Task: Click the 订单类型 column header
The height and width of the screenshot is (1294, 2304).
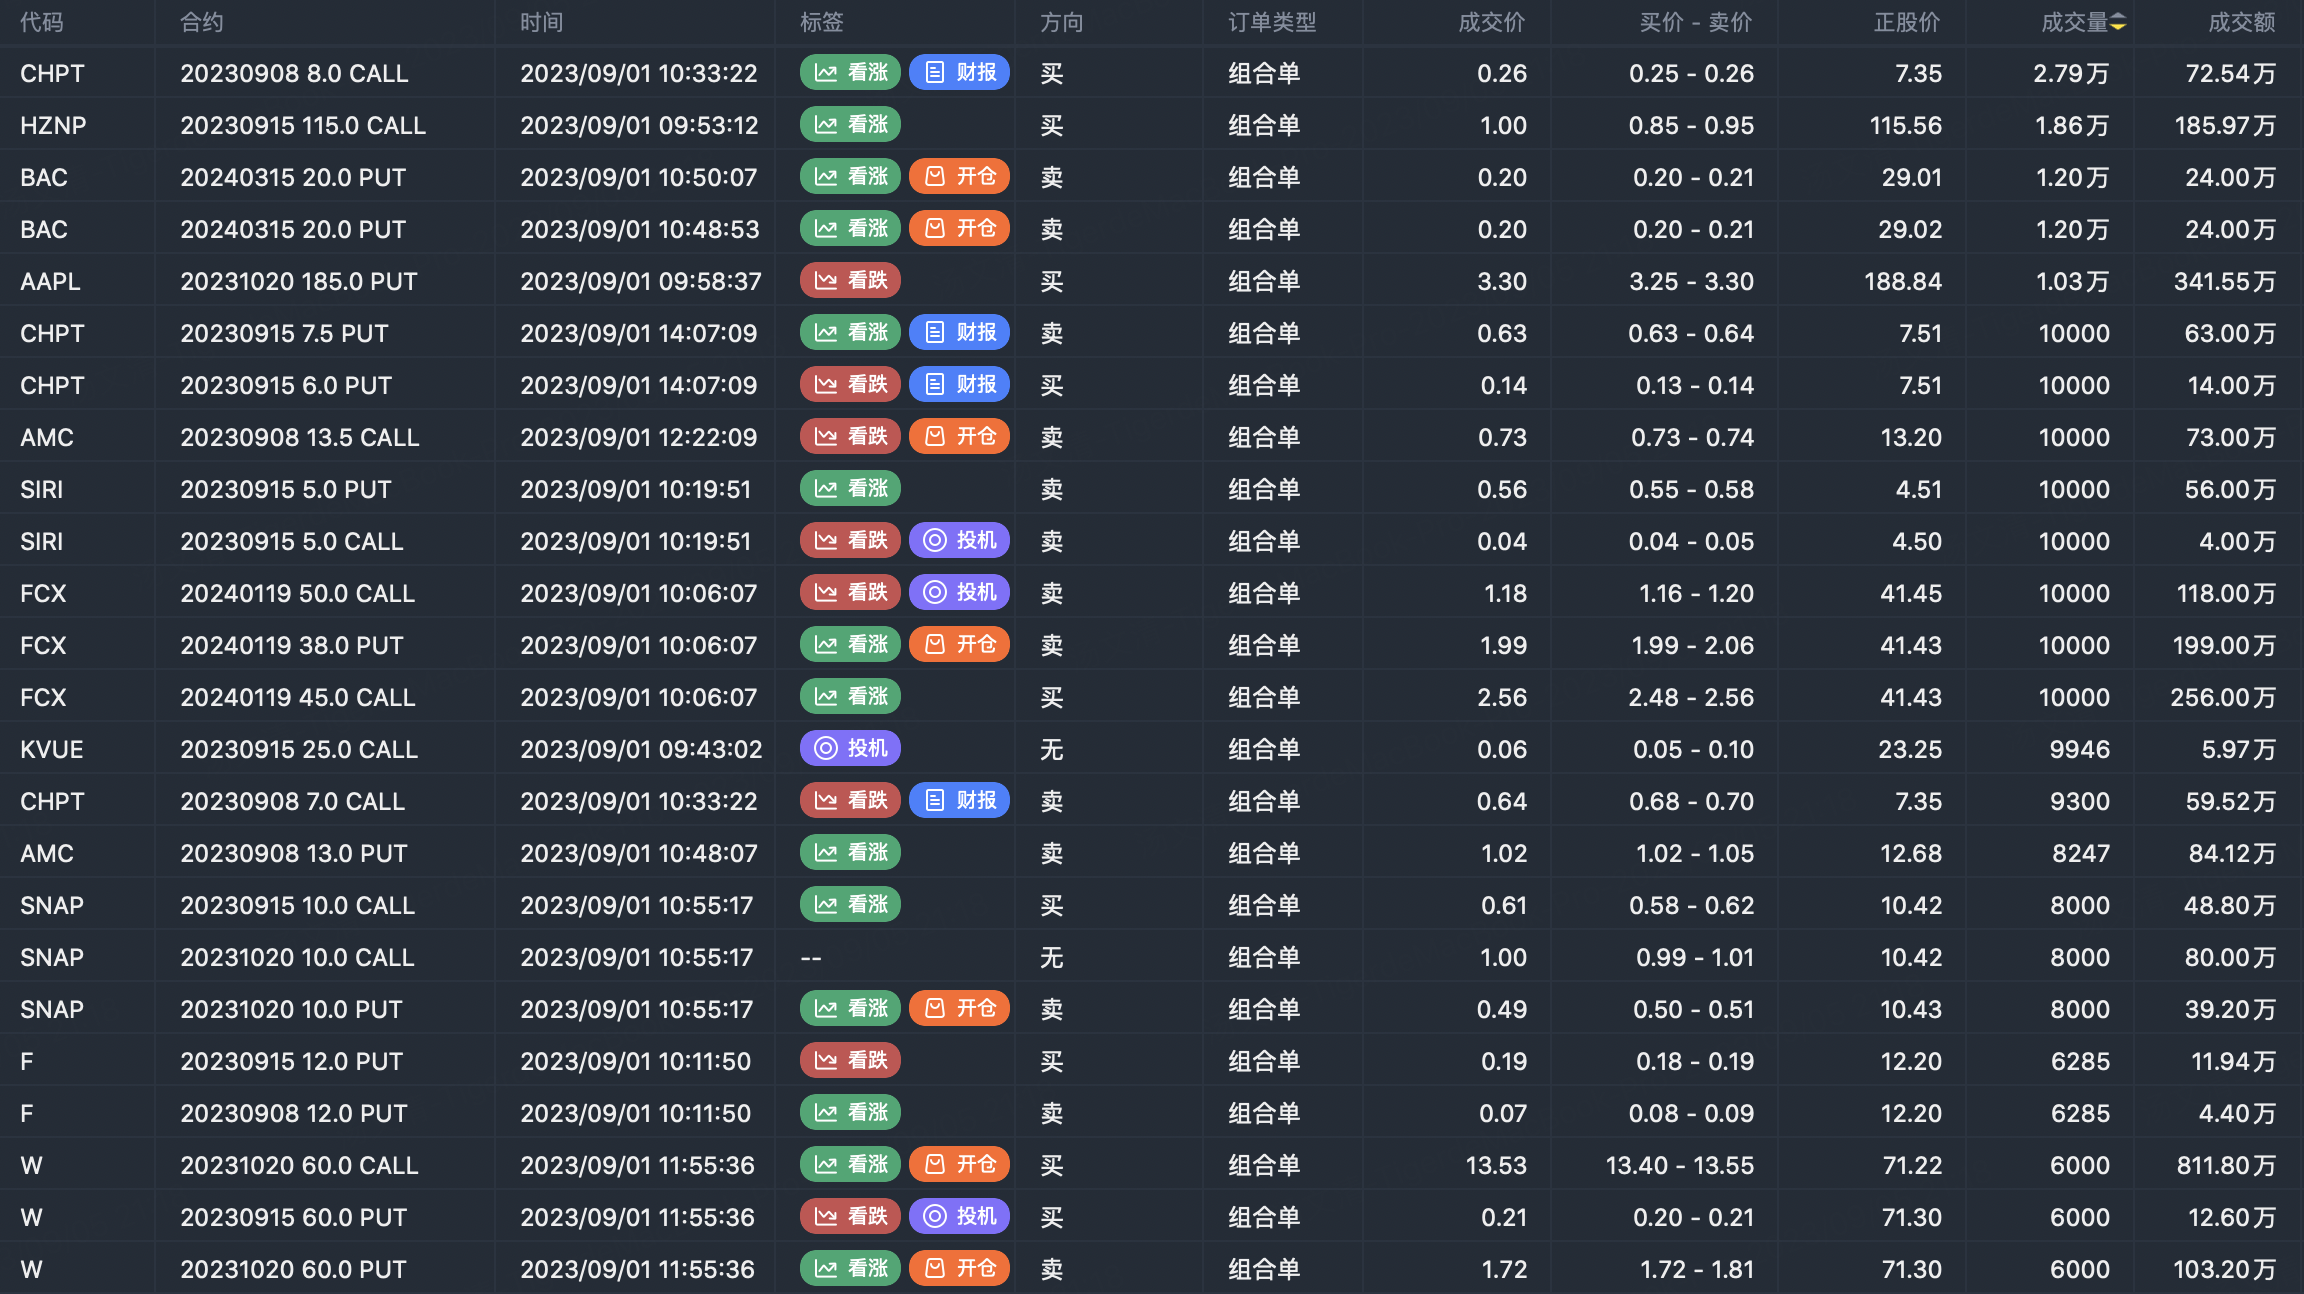Action: click(1272, 22)
